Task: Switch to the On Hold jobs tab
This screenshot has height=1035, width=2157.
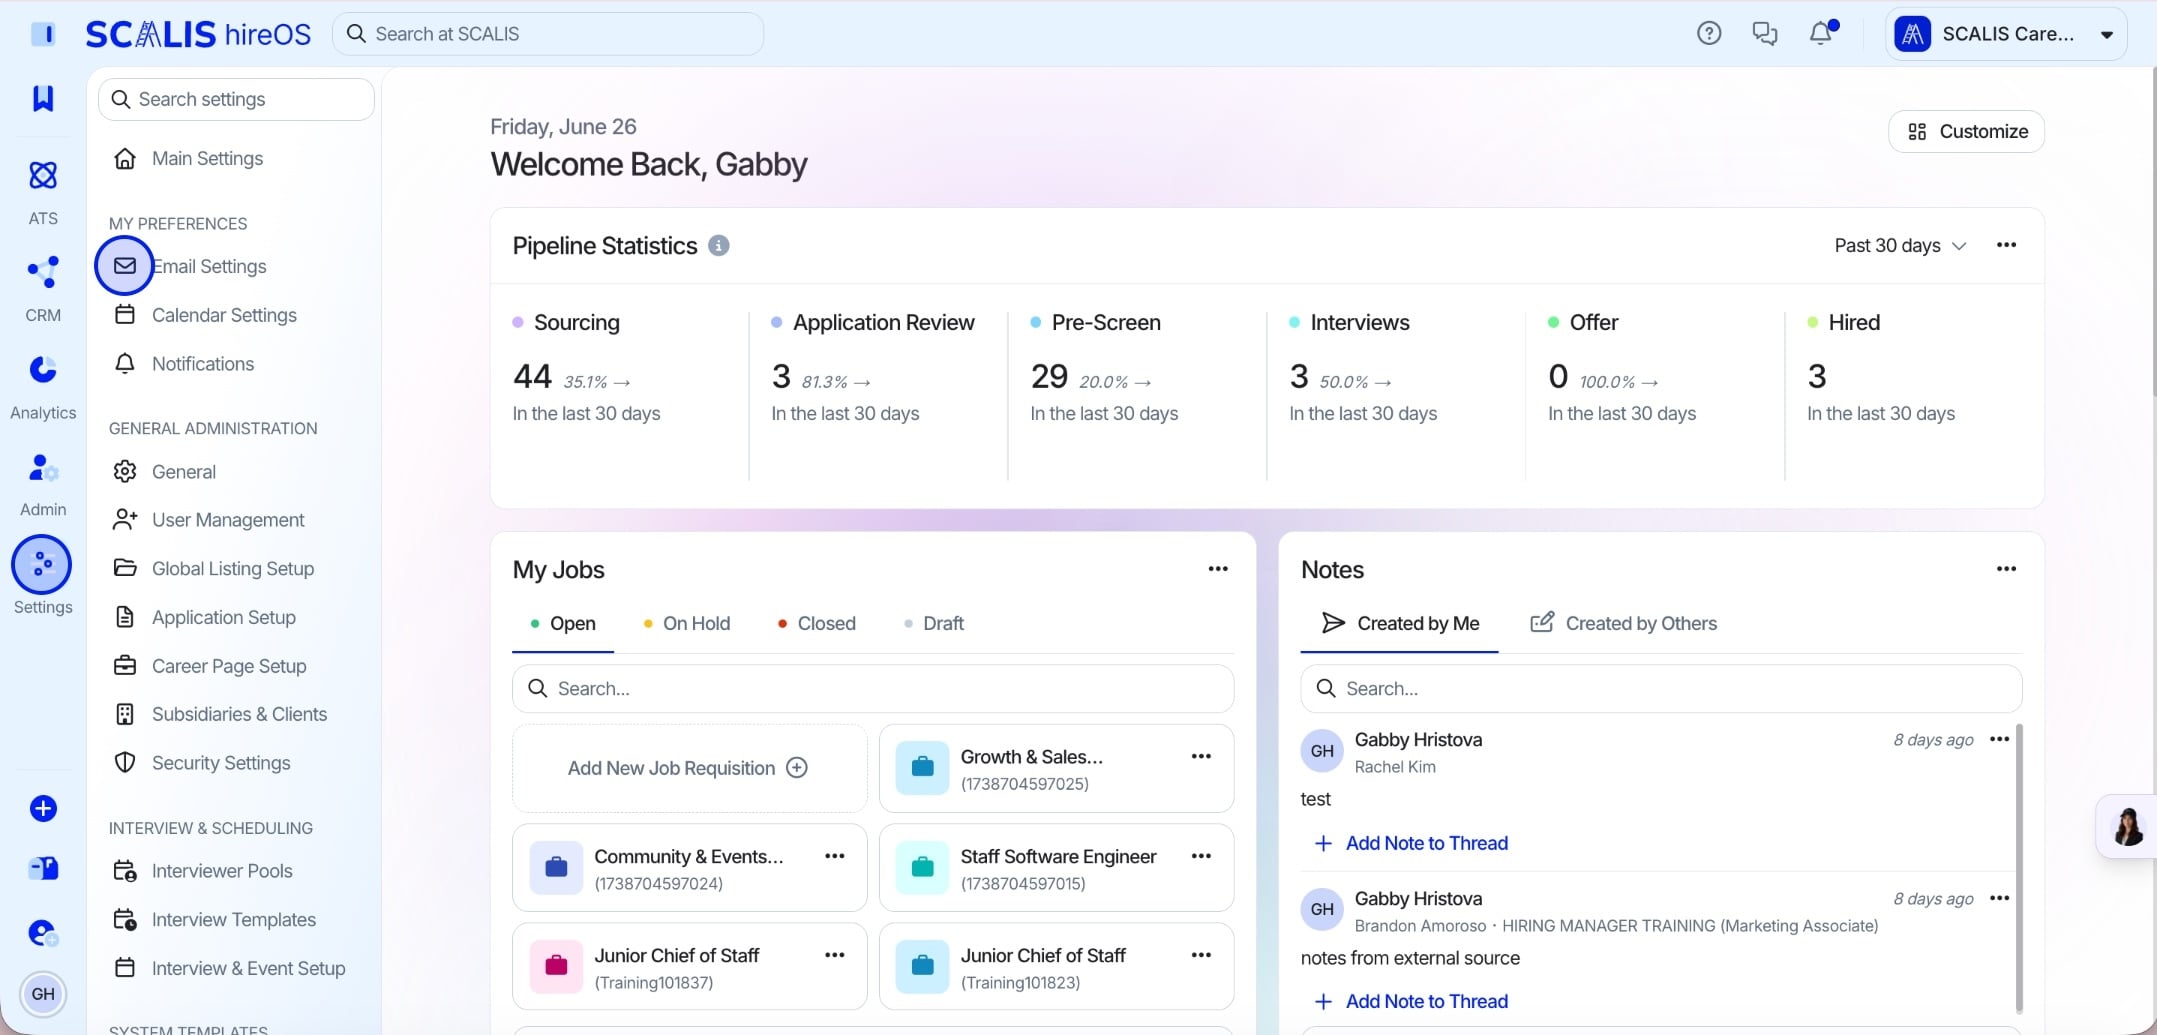Action: click(686, 623)
